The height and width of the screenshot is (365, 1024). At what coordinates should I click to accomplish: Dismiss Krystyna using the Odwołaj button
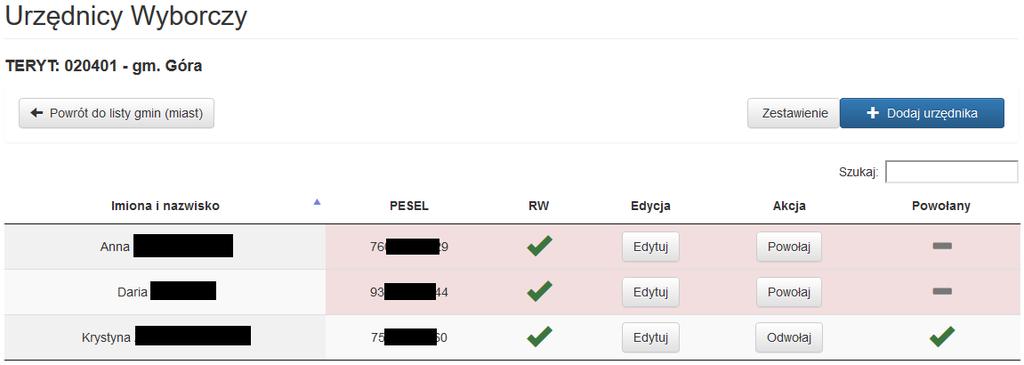[x=789, y=338]
